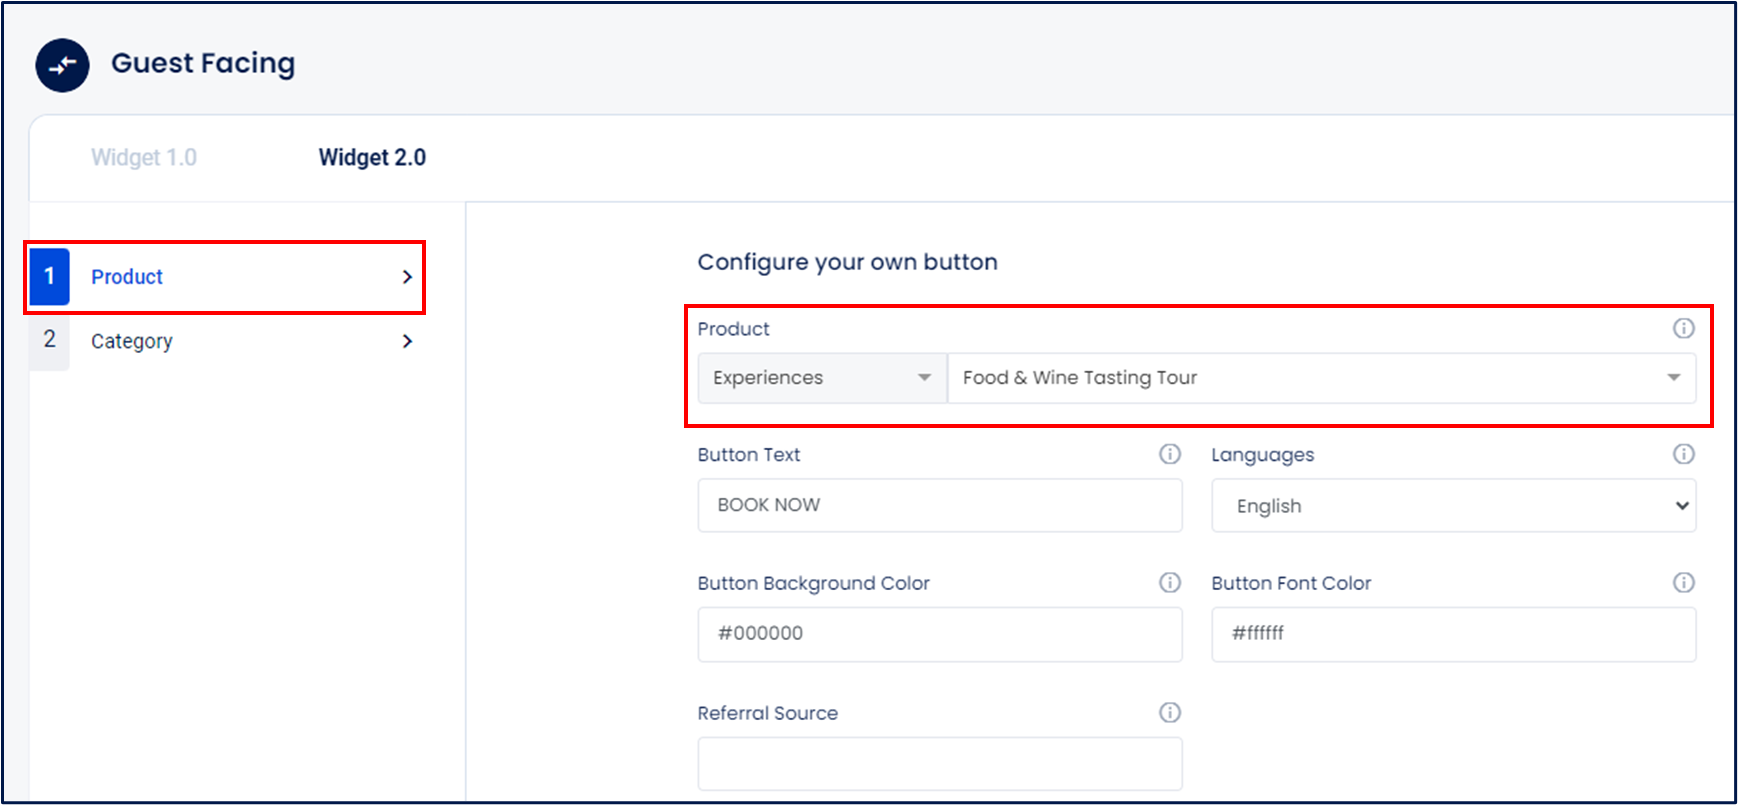
Task: Click the Button Text label
Action: (x=749, y=455)
